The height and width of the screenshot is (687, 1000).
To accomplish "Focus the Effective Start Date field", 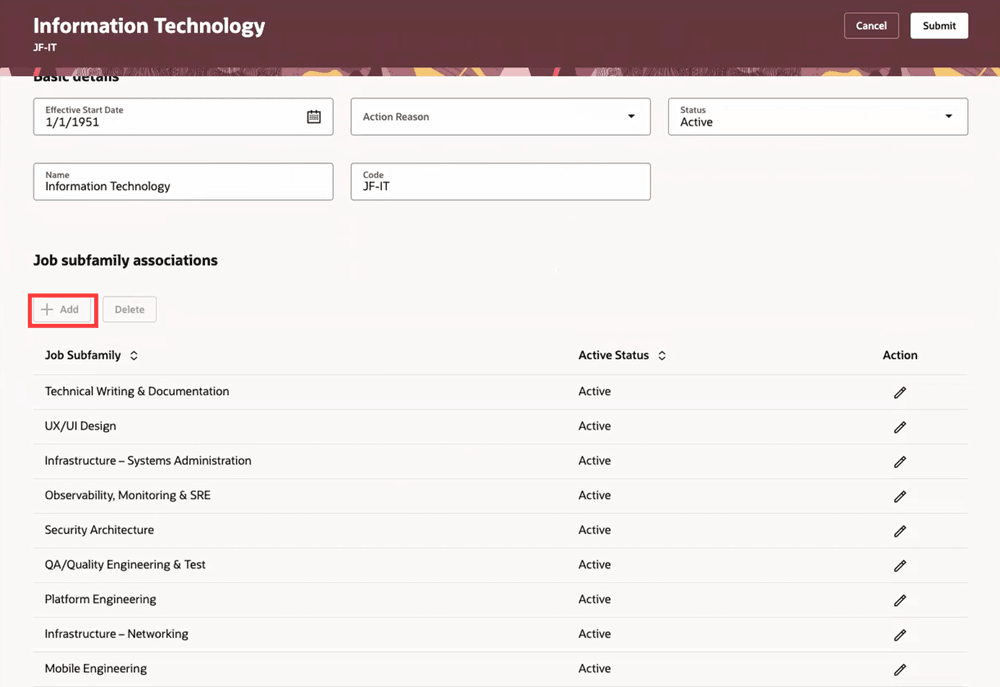I will [x=183, y=117].
